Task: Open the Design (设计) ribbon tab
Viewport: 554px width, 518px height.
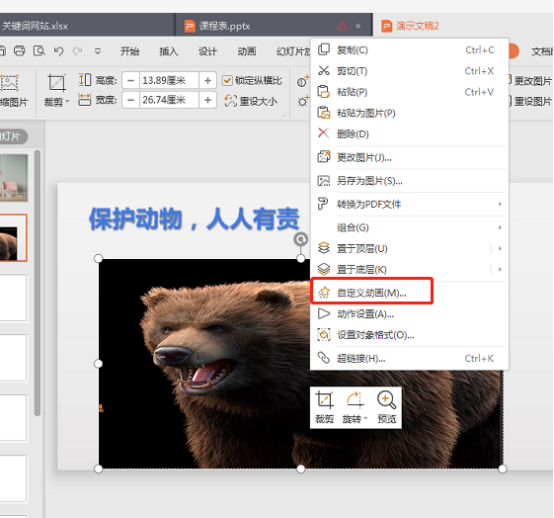Action: [207, 52]
